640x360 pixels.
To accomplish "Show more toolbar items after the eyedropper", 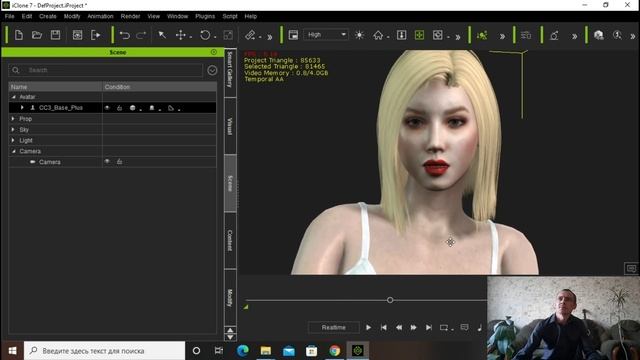I will click(270, 37).
